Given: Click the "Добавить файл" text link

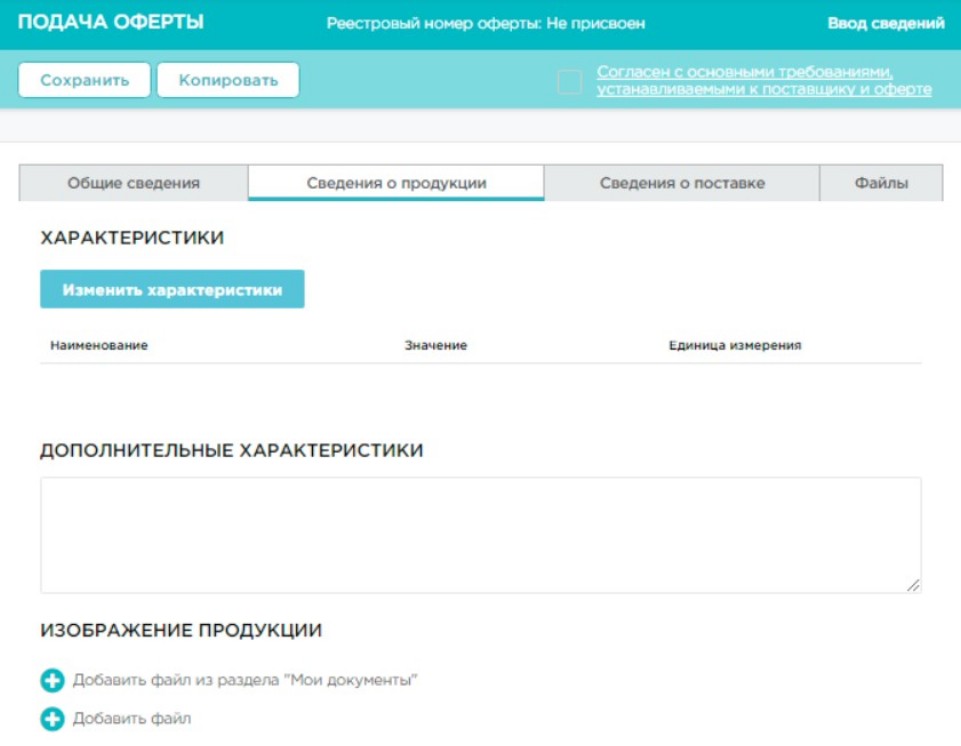Looking at the screenshot, I should coord(132,719).
